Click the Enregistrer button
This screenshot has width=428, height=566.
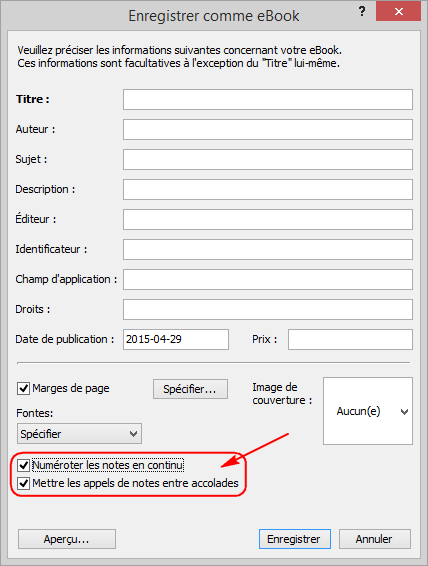point(294,539)
